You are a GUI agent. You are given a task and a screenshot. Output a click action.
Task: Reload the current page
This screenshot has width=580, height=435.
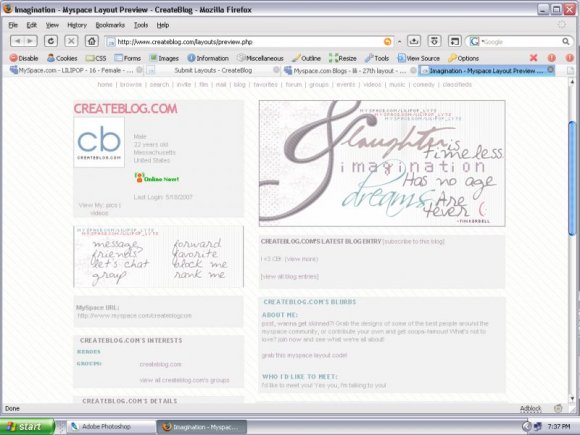coord(51,41)
